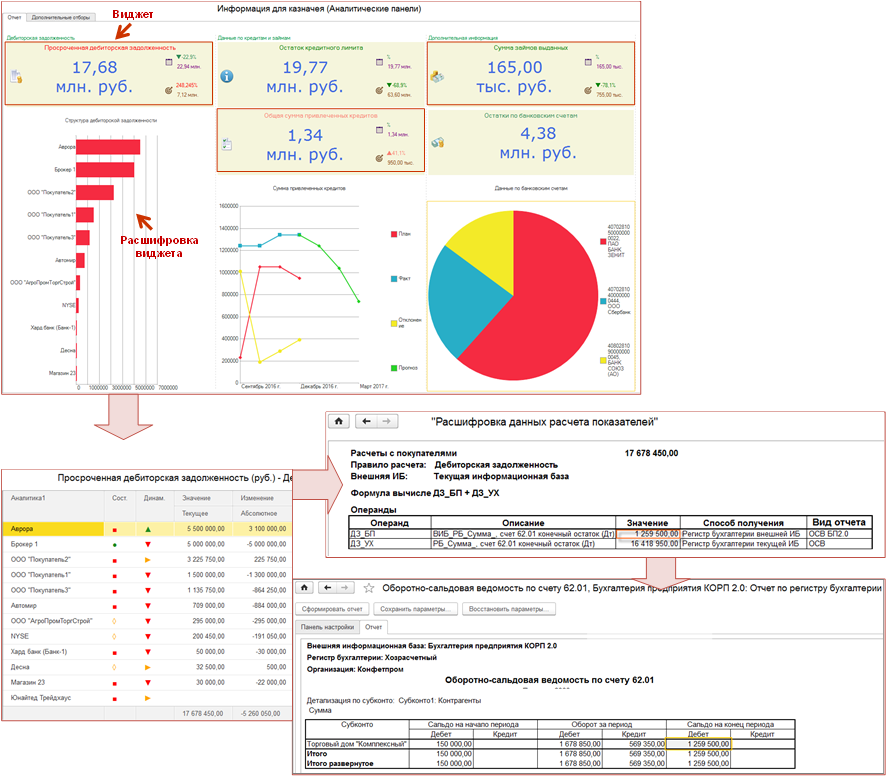Screen dimensions: 890x776
Task: Click back arrow in Расшифровка данных window
Action: [x=366, y=422]
